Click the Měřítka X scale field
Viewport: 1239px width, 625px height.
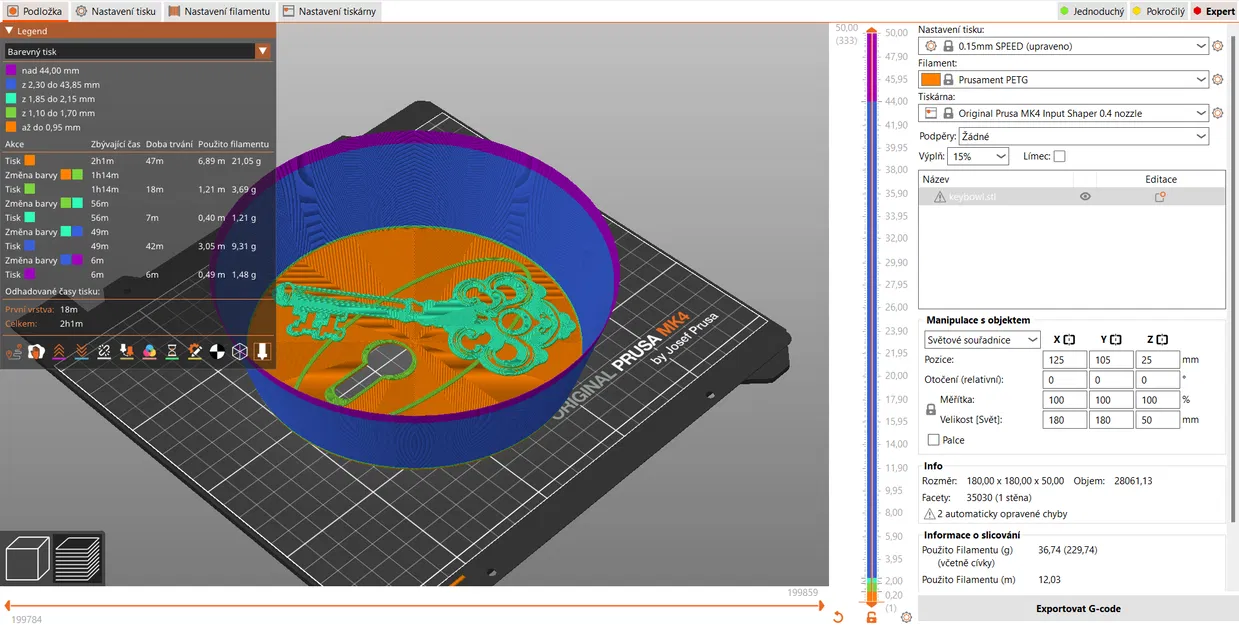1063,400
